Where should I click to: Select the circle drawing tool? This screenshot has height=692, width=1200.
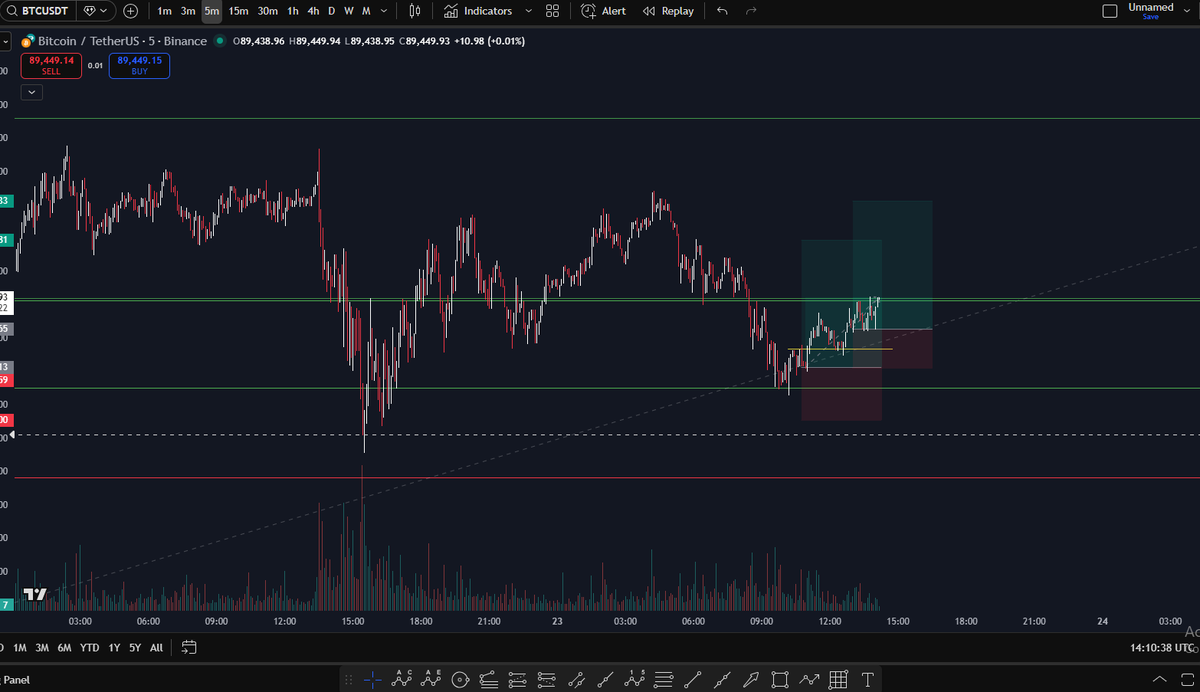461,680
